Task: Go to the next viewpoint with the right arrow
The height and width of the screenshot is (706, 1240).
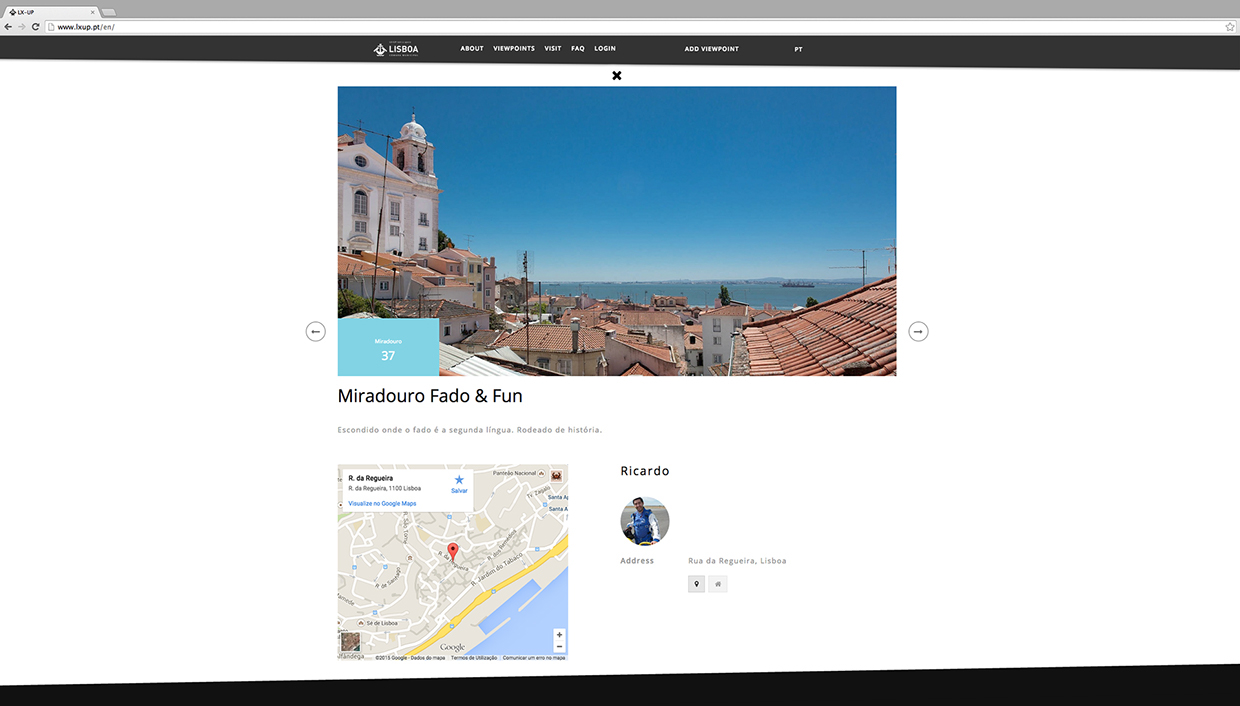Action: [x=918, y=331]
